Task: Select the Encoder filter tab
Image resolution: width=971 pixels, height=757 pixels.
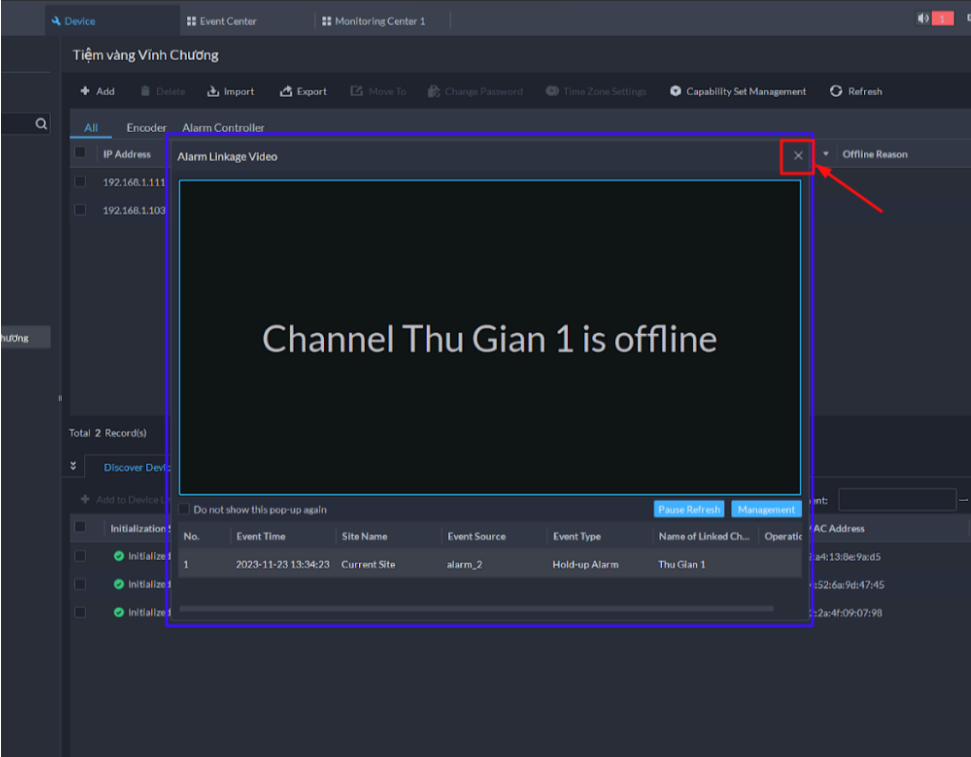Action: (146, 128)
